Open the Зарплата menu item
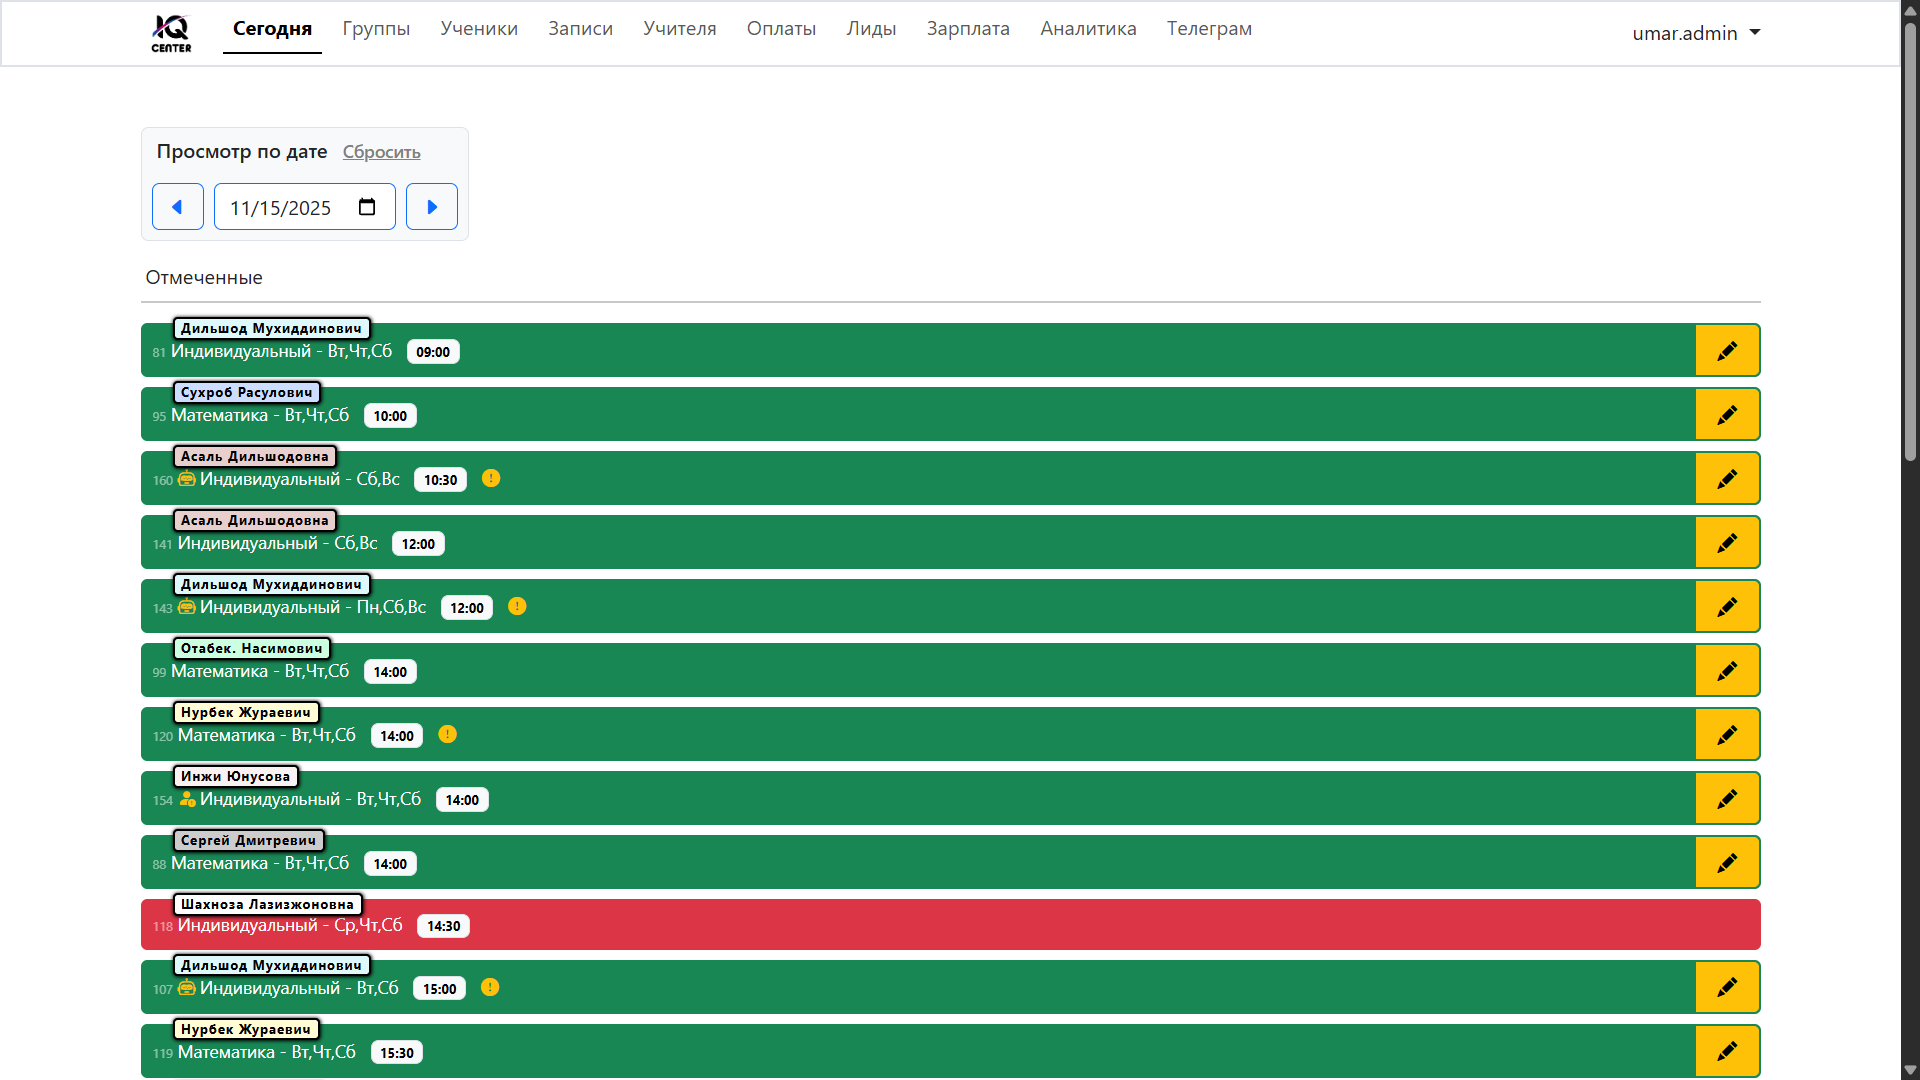The image size is (1920, 1080). pos(968,29)
